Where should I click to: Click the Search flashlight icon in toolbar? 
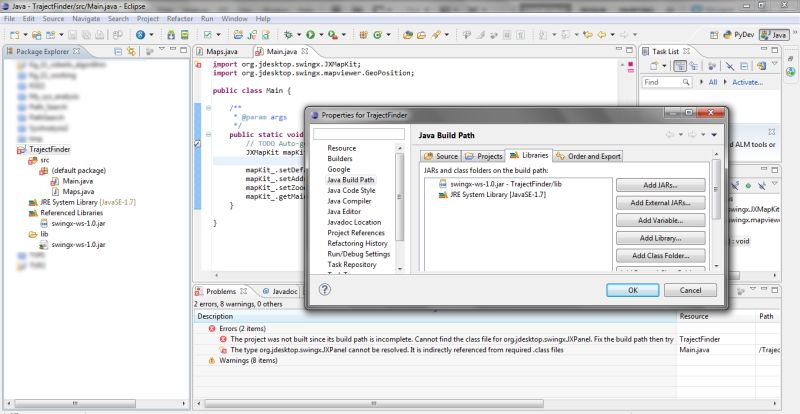[x=436, y=35]
